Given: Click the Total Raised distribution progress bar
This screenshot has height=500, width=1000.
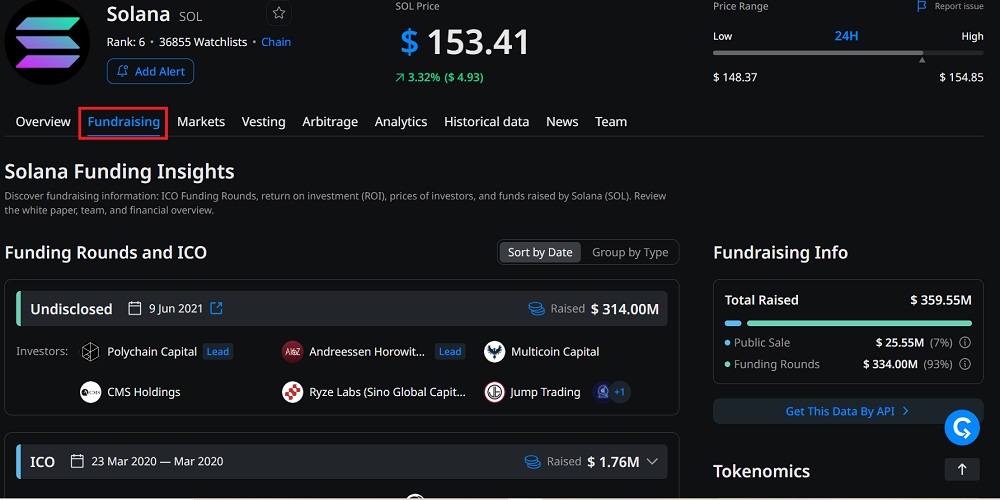Looking at the screenshot, I should tap(848, 323).
